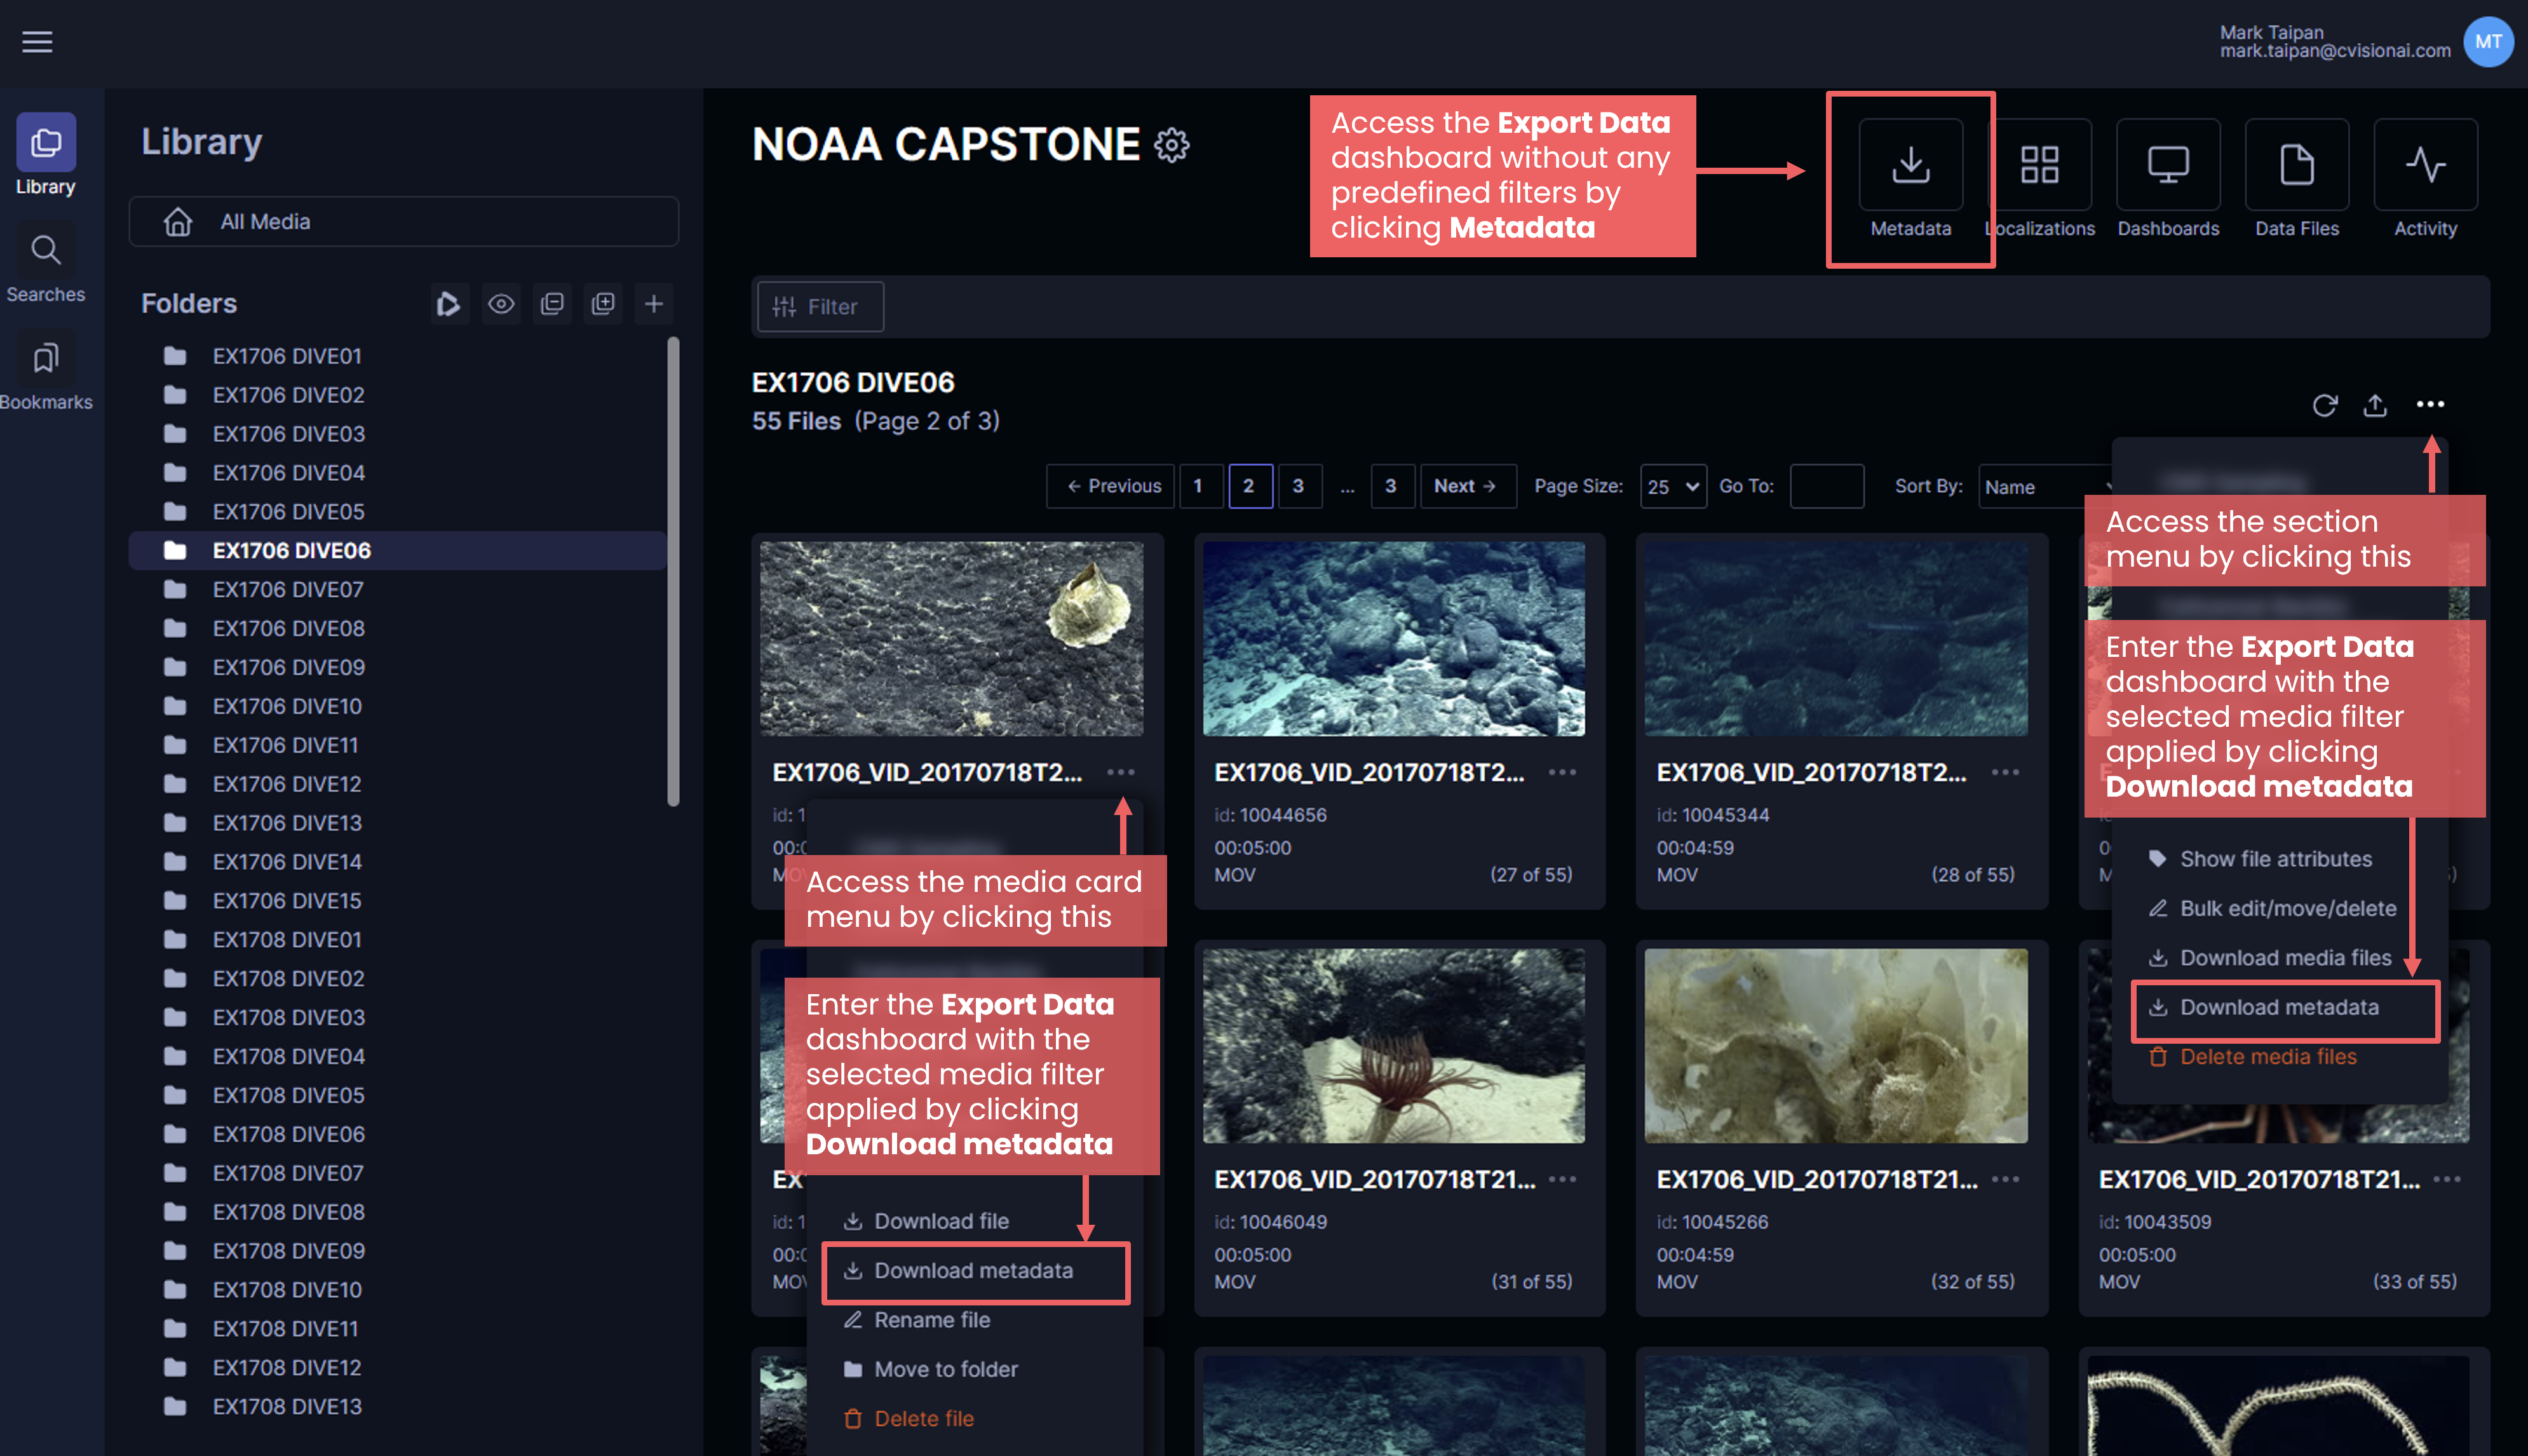Open folder EX1706 DIVE01
Viewport: 2528px width, 1456px height.
coord(398,356)
